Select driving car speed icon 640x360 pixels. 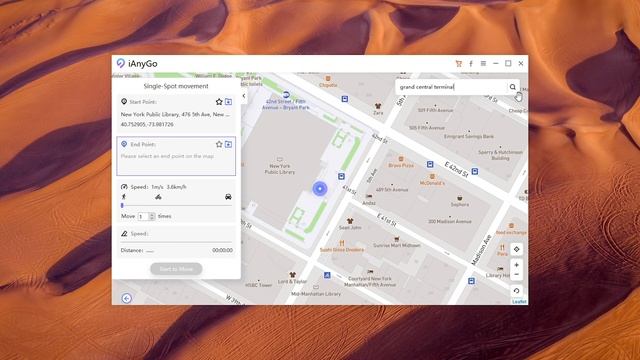point(228,197)
